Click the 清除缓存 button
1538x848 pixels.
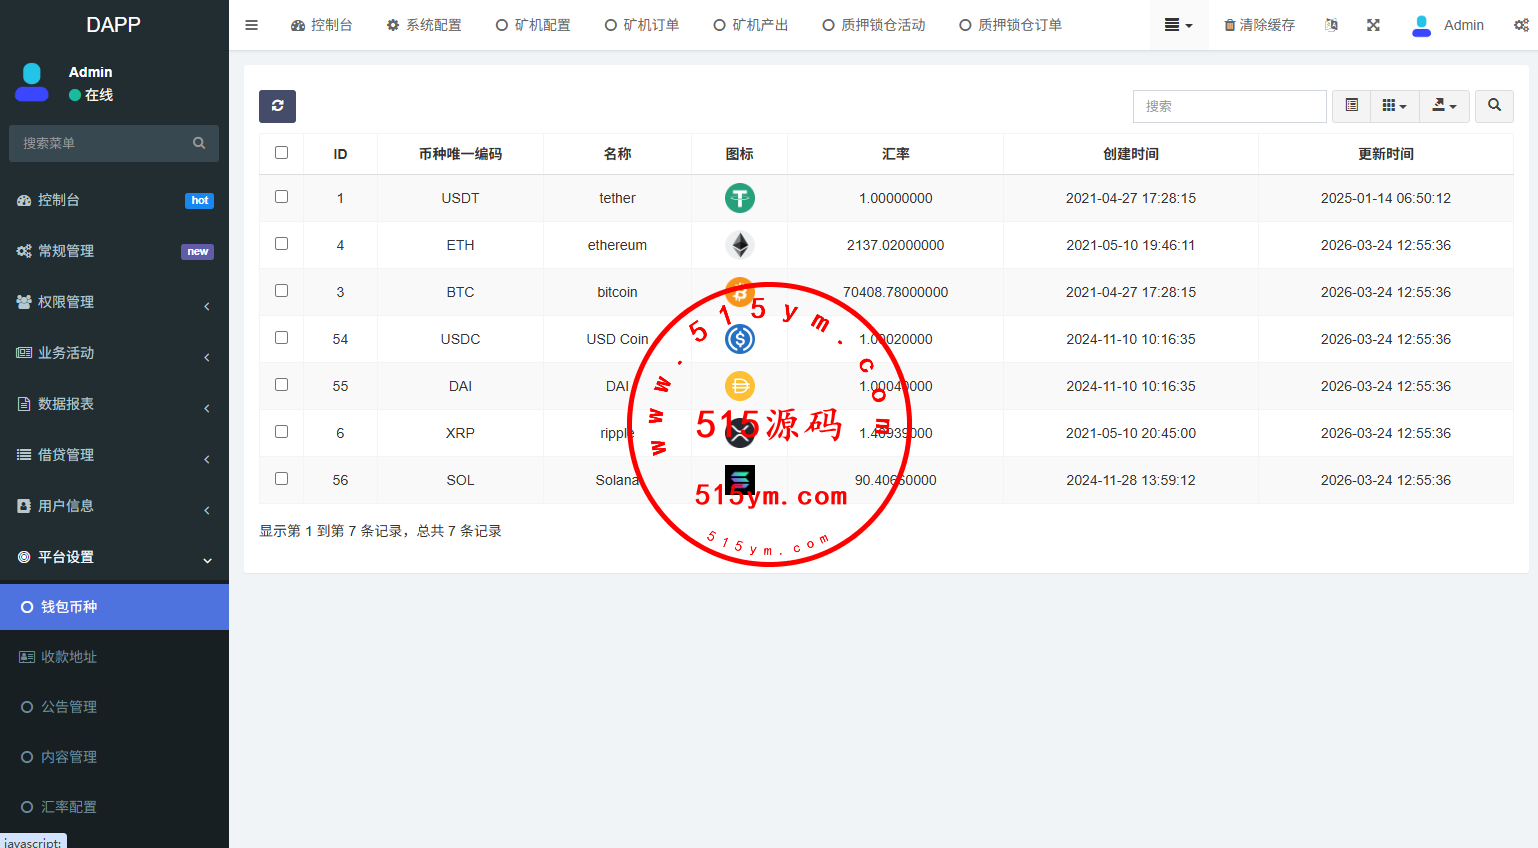(x=1259, y=25)
